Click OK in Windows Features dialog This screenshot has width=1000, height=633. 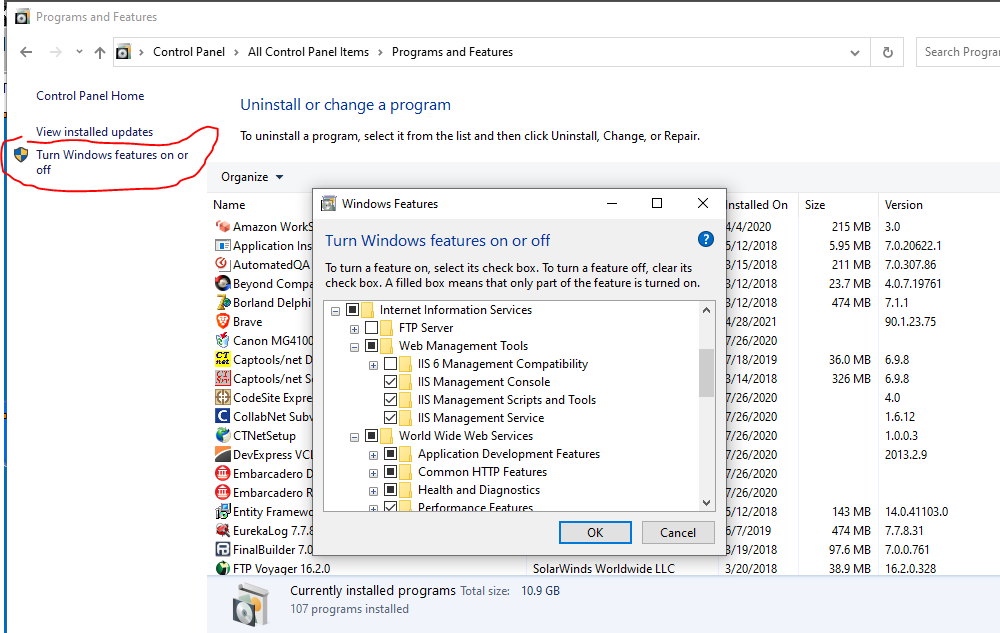coord(595,532)
